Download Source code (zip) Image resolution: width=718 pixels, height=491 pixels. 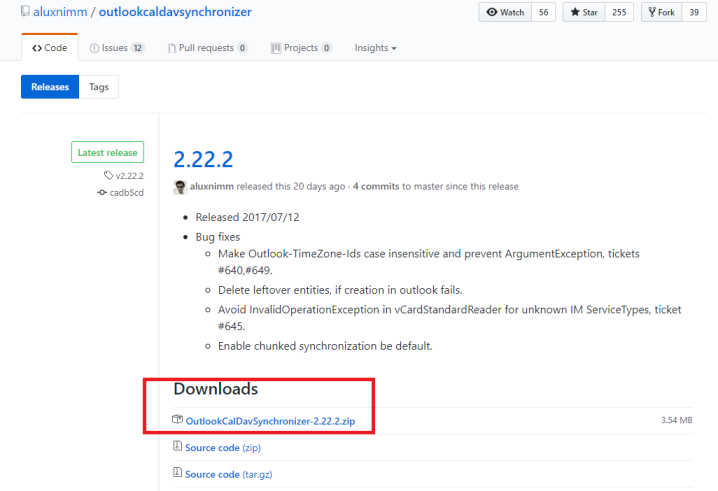(223, 447)
